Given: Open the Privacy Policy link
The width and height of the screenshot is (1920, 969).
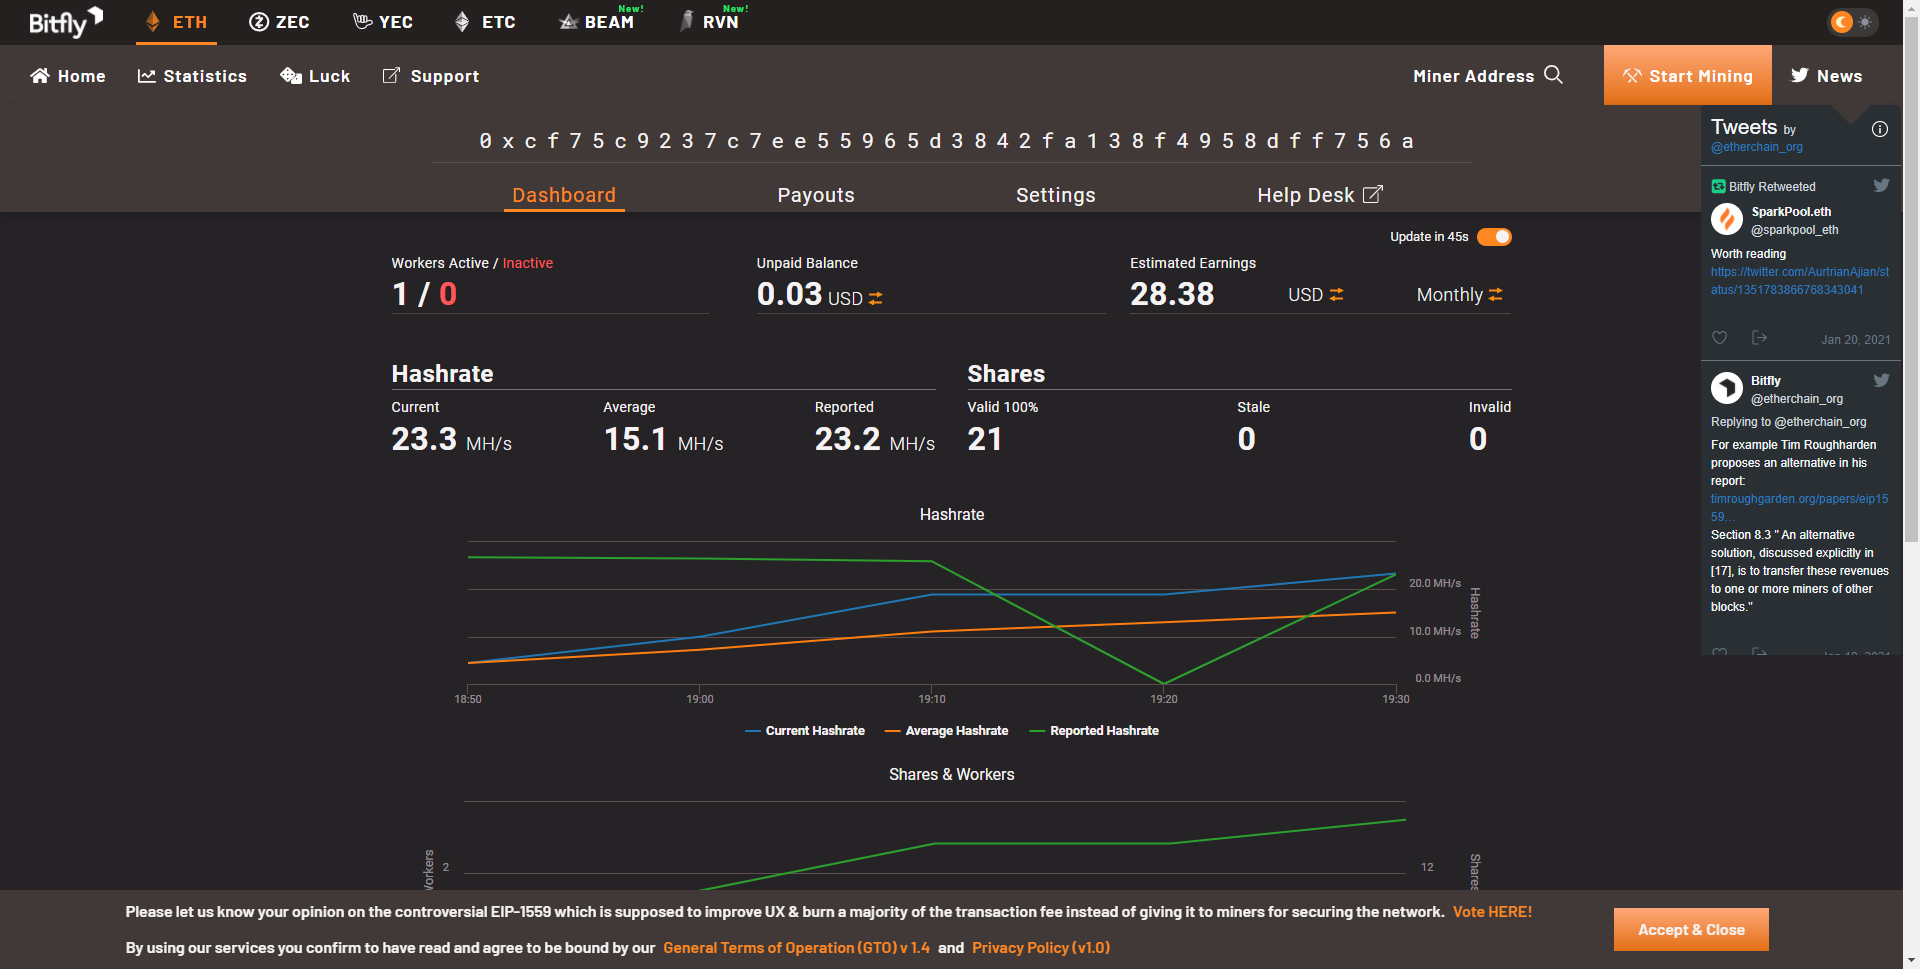Looking at the screenshot, I should coord(1041,948).
